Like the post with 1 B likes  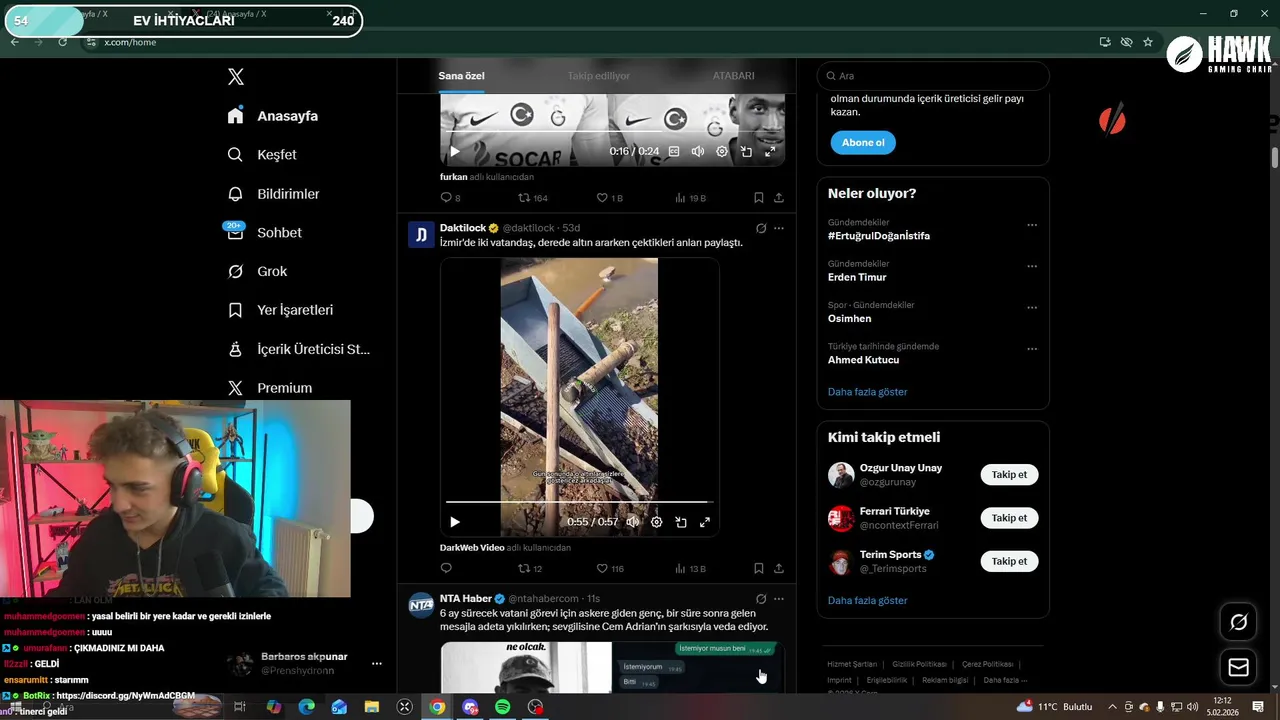[609, 198]
